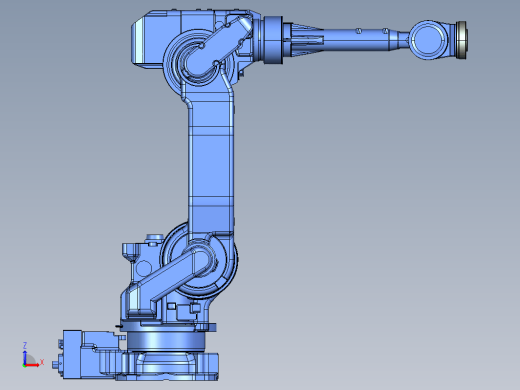Click the red X axis of the orientation triad

point(32,365)
